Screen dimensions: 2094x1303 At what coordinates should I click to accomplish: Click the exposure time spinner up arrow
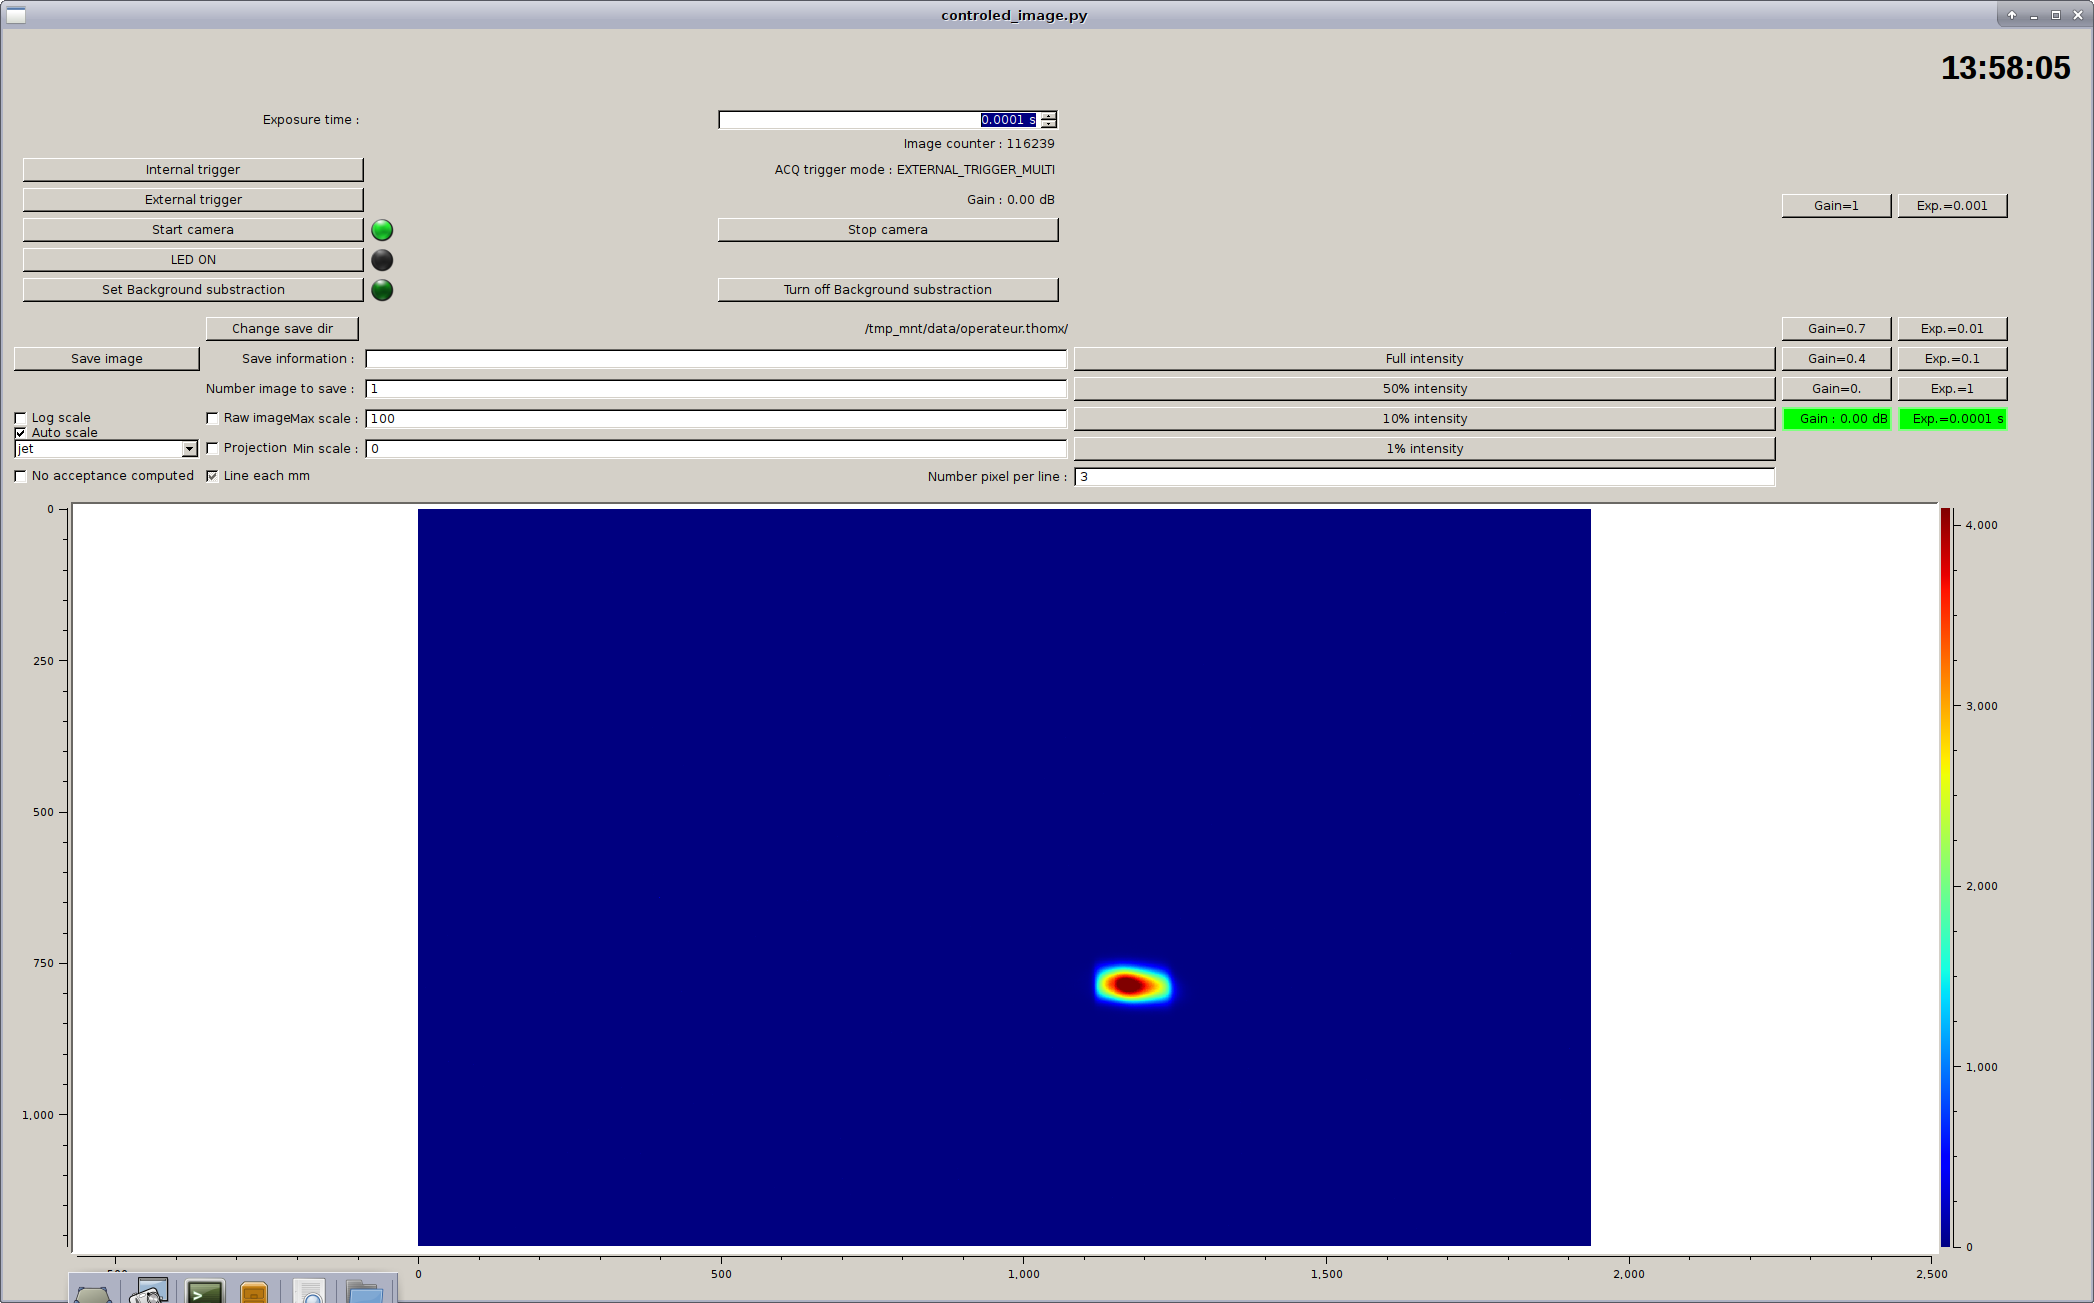coord(1047,115)
